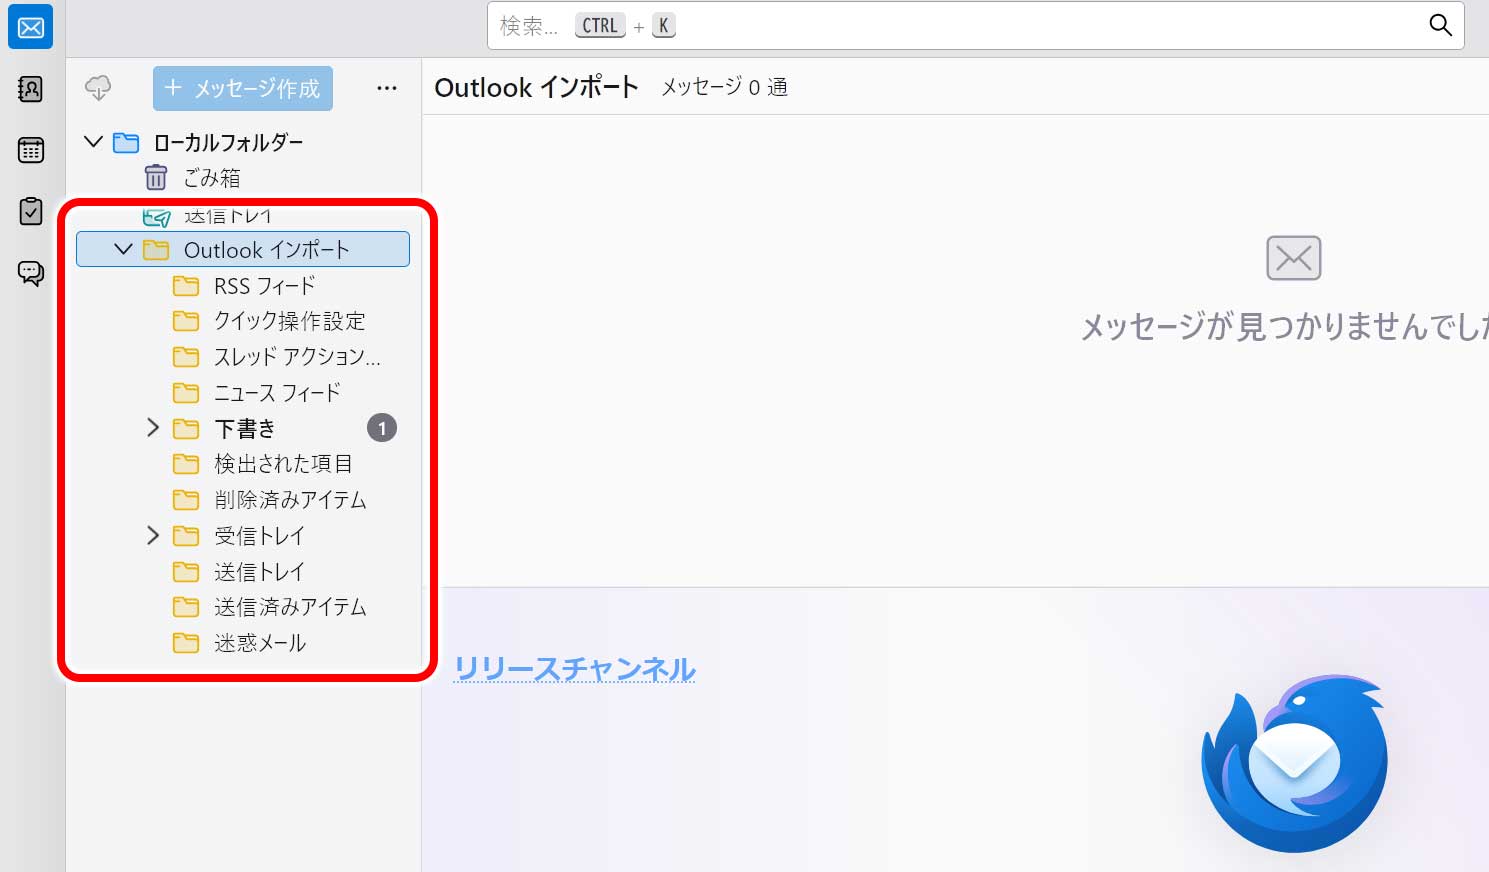Select the ごみ箱 folder
This screenshot has height=872, width=1489.
click(244, 178)
